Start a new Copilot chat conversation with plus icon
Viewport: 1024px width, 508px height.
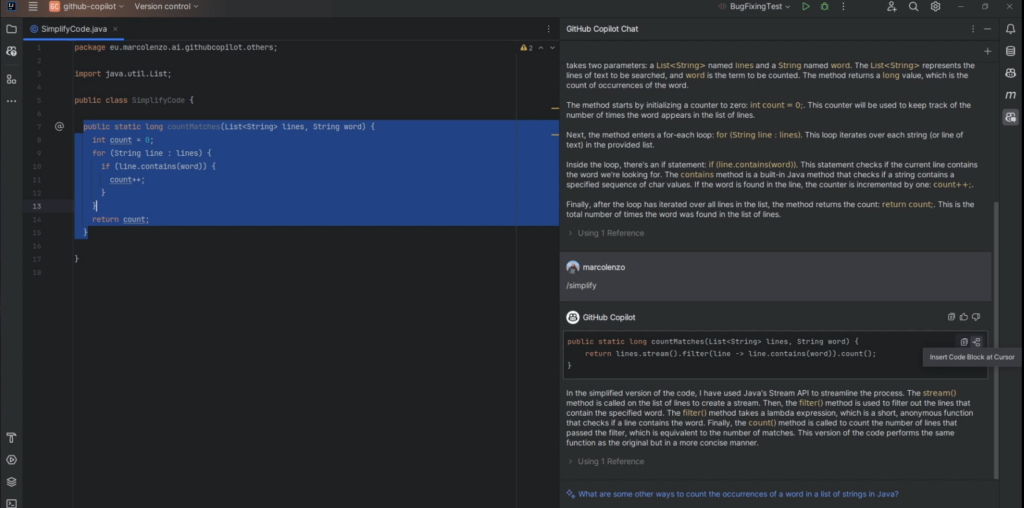click(x=987, y=51)
